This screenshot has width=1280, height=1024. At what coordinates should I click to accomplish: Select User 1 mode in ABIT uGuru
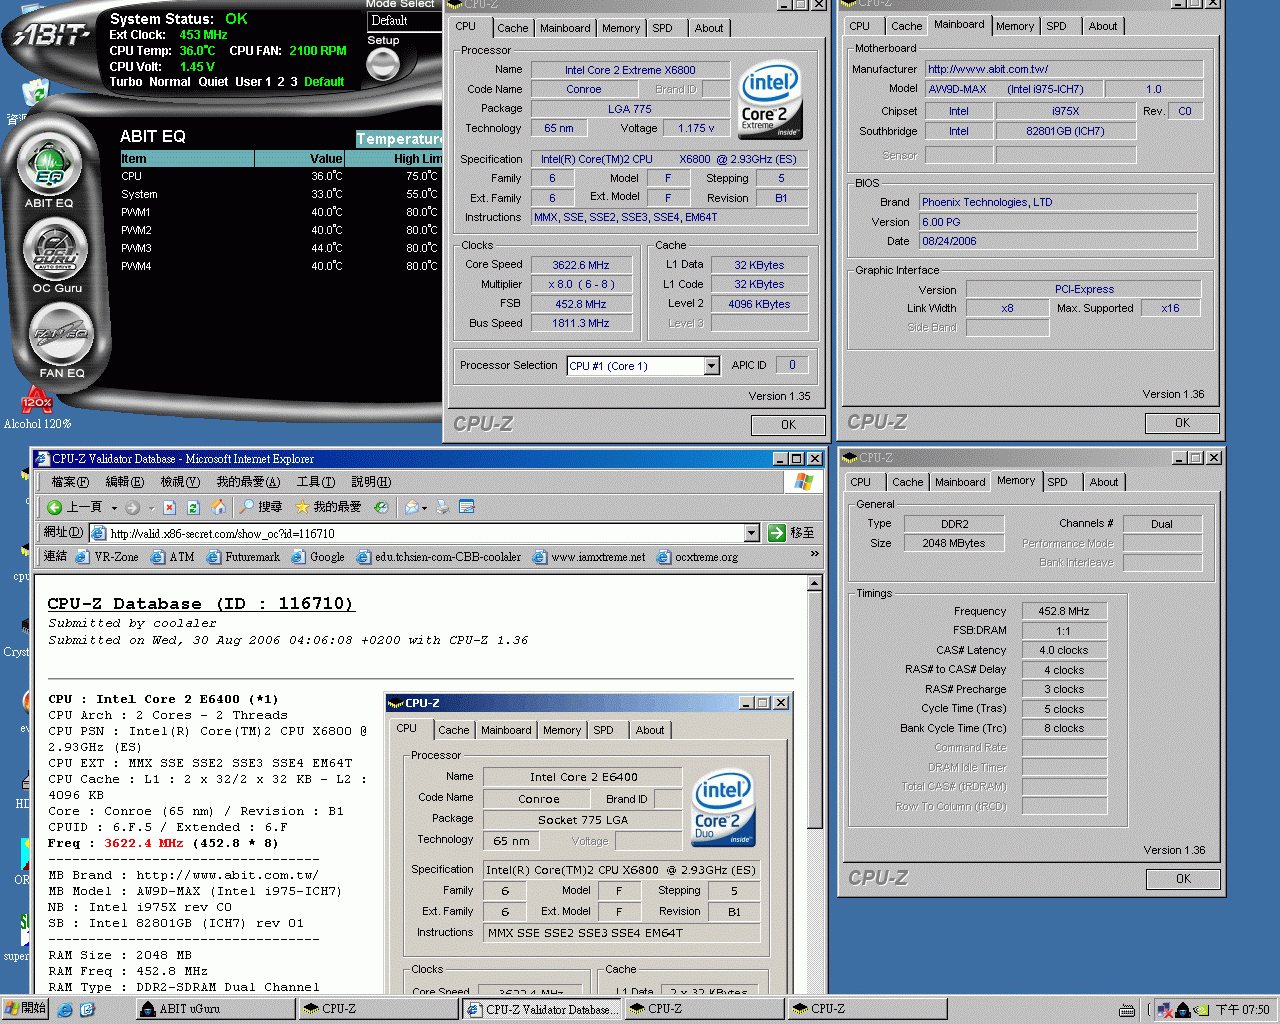(254, 82)
